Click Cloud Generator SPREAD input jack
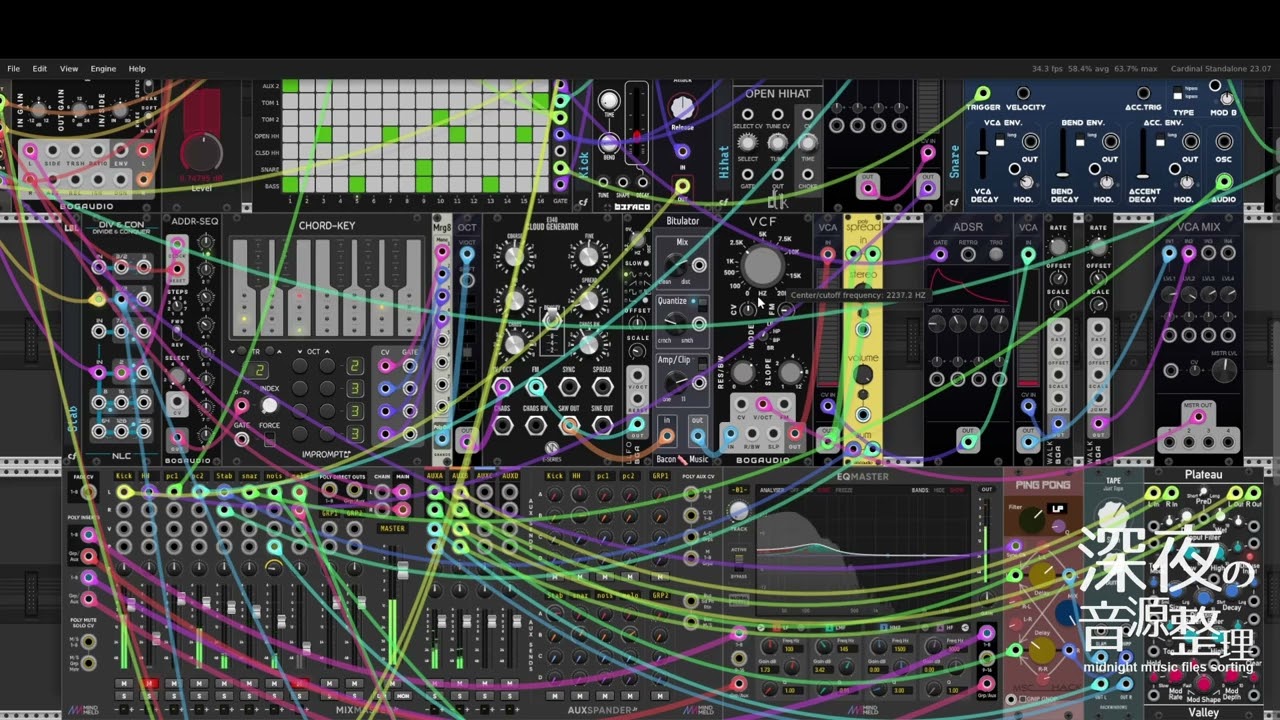The width and height of the screenshot is (1280, 720). [602, 386]
